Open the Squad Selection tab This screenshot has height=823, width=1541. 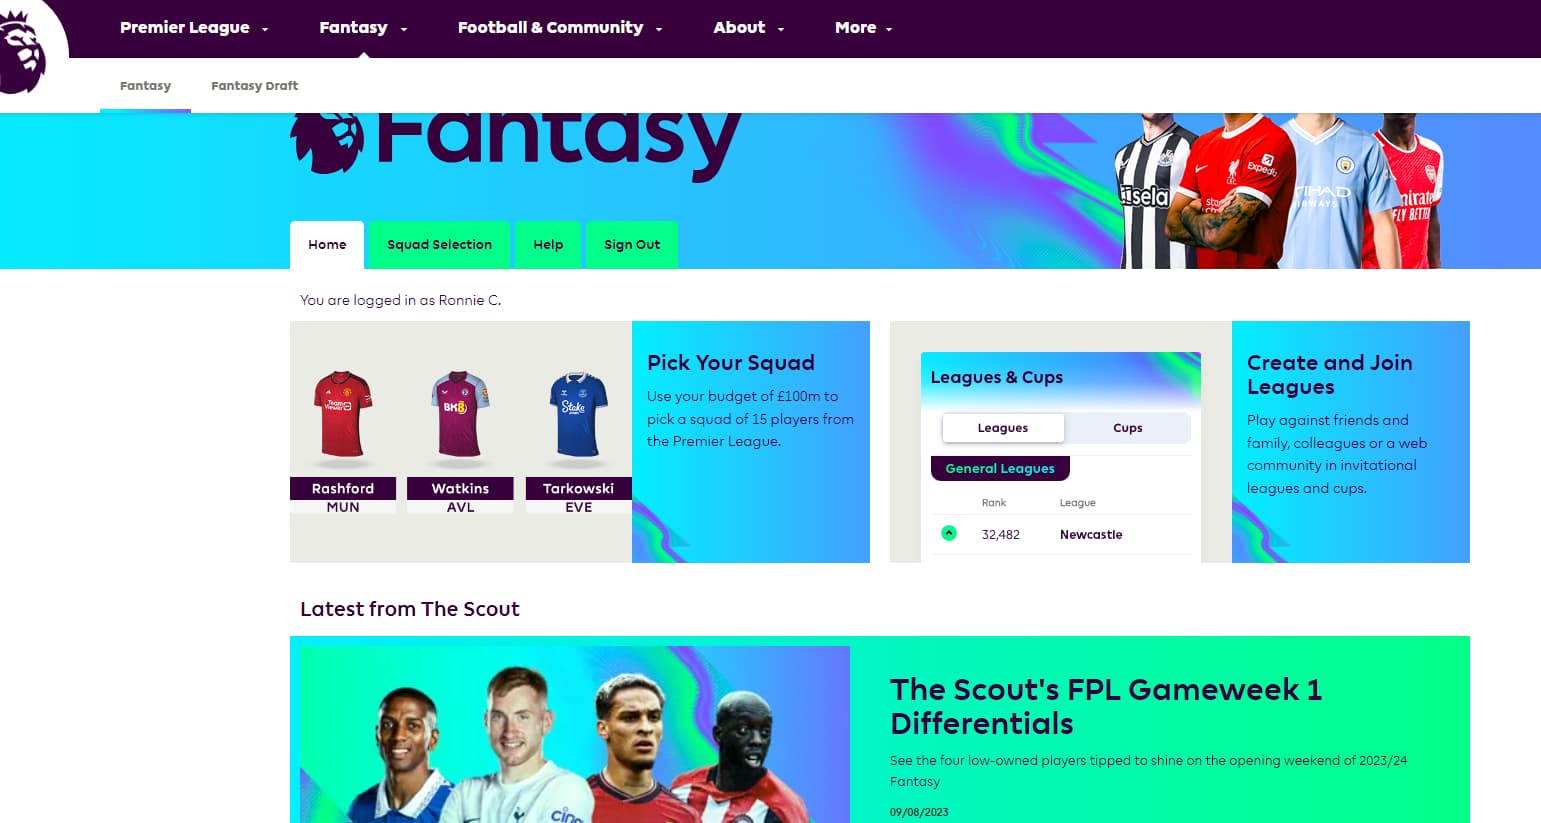click(439, 245)
